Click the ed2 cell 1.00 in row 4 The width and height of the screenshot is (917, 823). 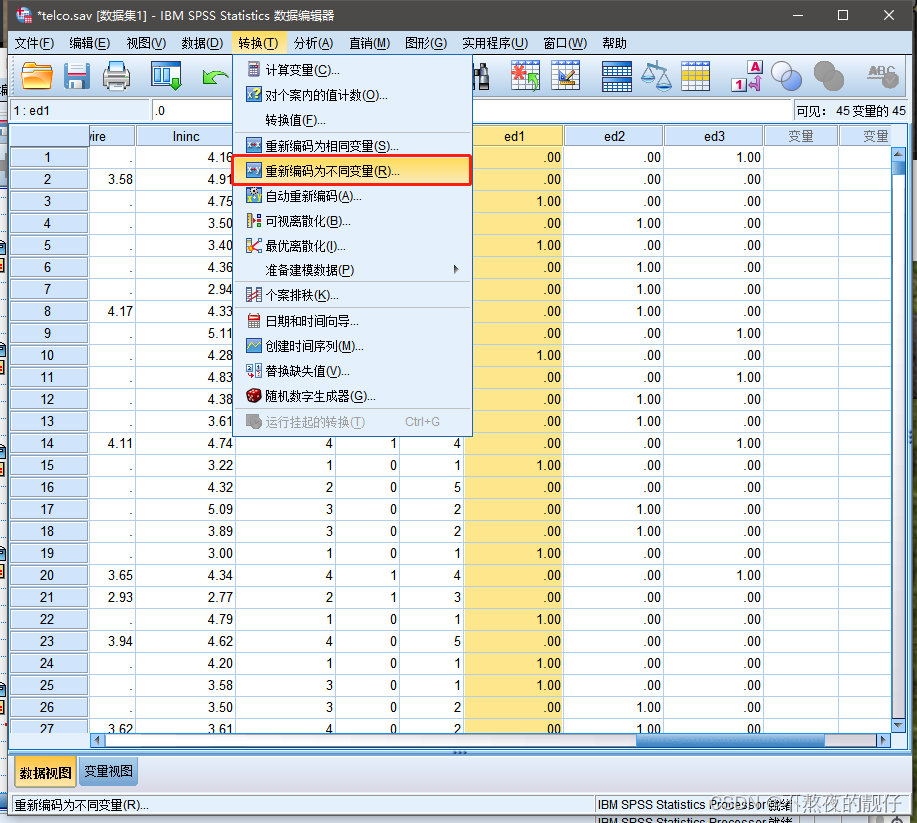[614, 223]
